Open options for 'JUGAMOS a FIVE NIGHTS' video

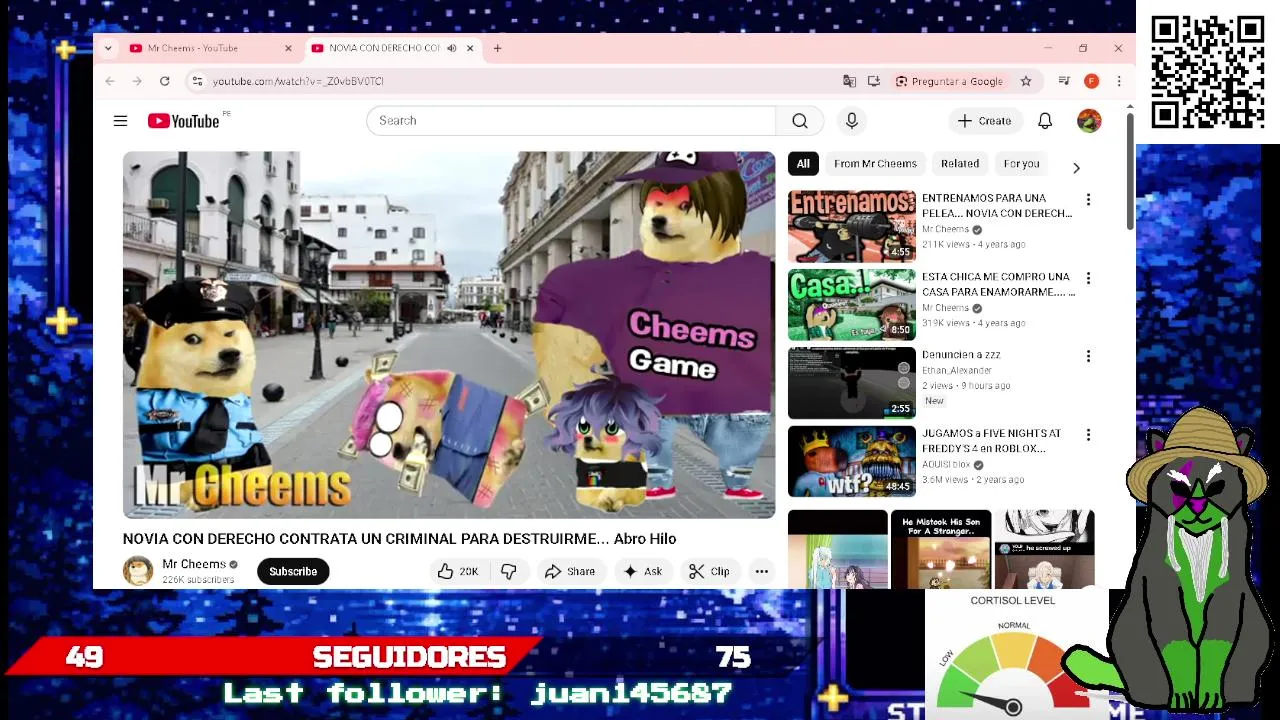click(1088, 435)
